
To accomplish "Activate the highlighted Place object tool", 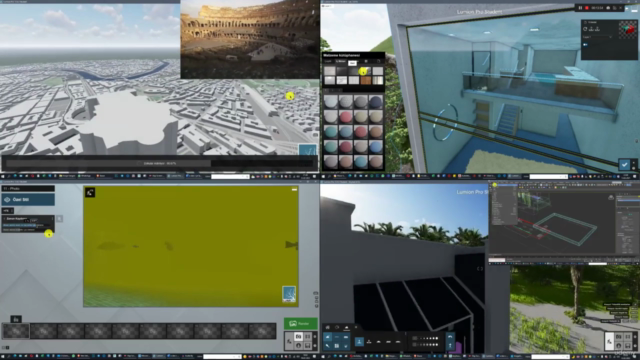I will pyautogui.click(x=359, y=342).
